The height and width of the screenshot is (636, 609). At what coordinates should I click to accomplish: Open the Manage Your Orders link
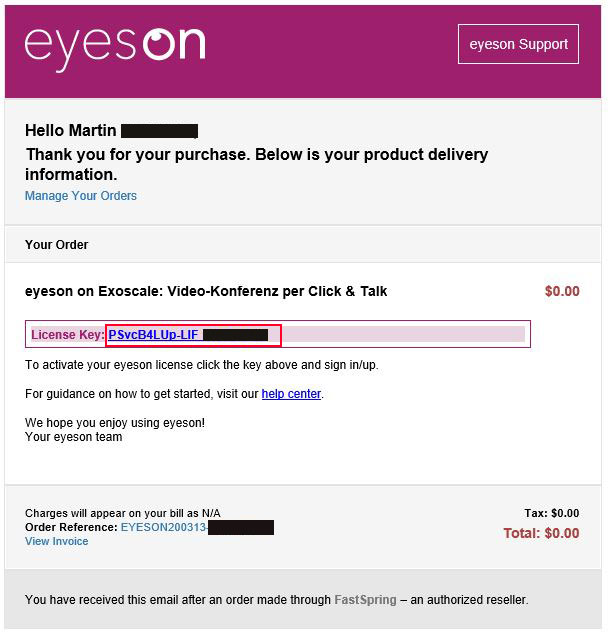tap(81, 196)
